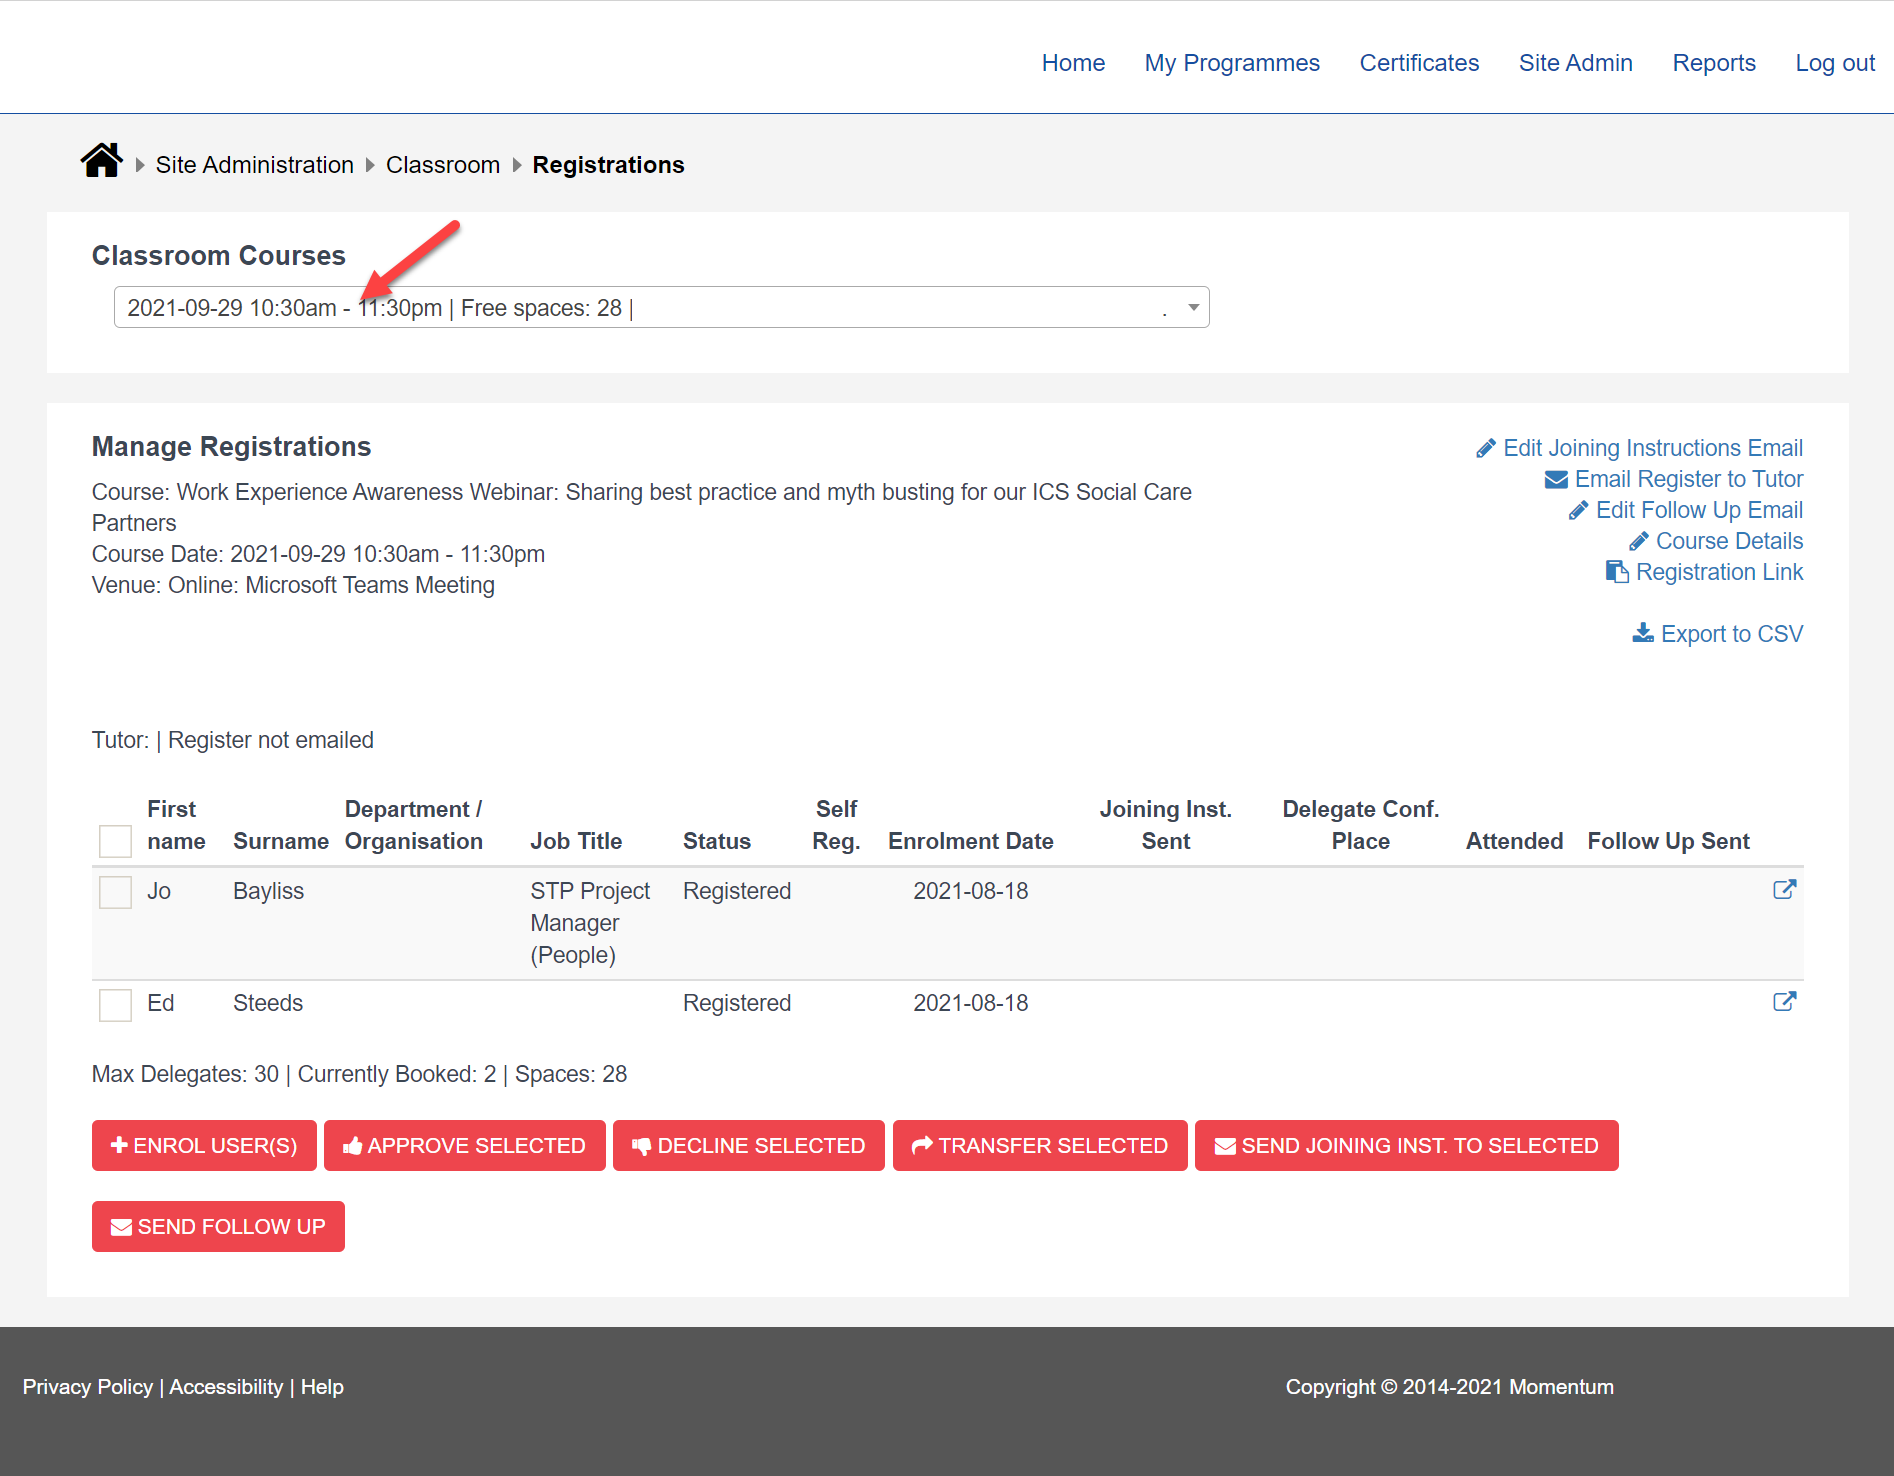This screenshot has width=1894, height=1476.
Task: Open Ed Steeds registration via external-link icon
Action: (x=1784, y=1002)
